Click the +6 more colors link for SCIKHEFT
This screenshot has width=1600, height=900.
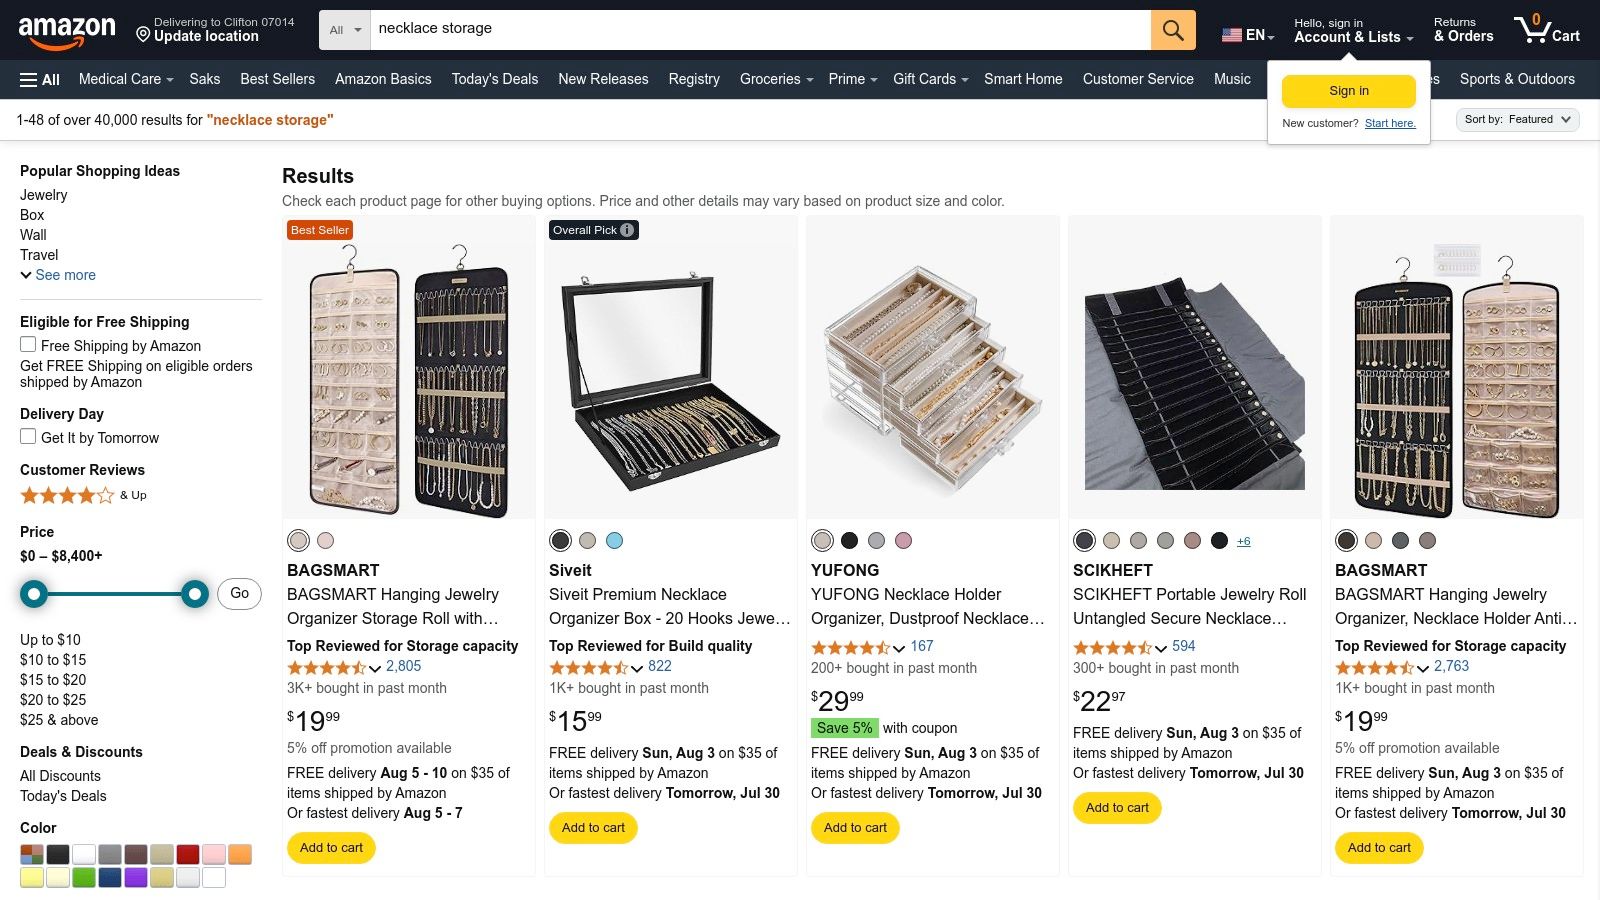pyautogui.click(x=1243, y=541)
